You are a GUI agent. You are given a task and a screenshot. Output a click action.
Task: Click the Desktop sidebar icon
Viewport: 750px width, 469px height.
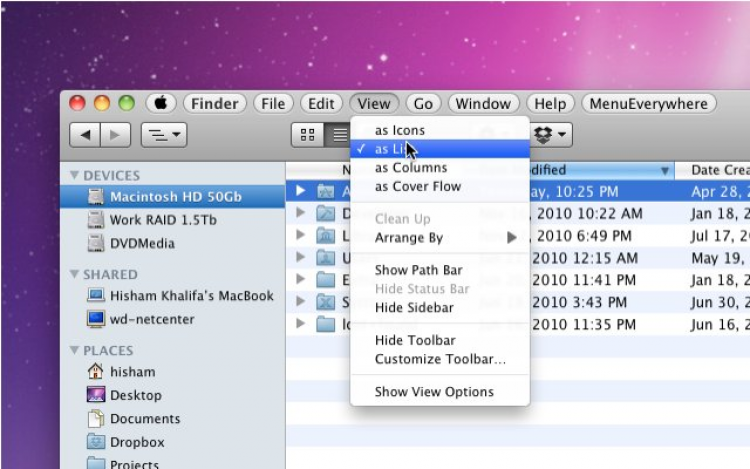[96, 395]
